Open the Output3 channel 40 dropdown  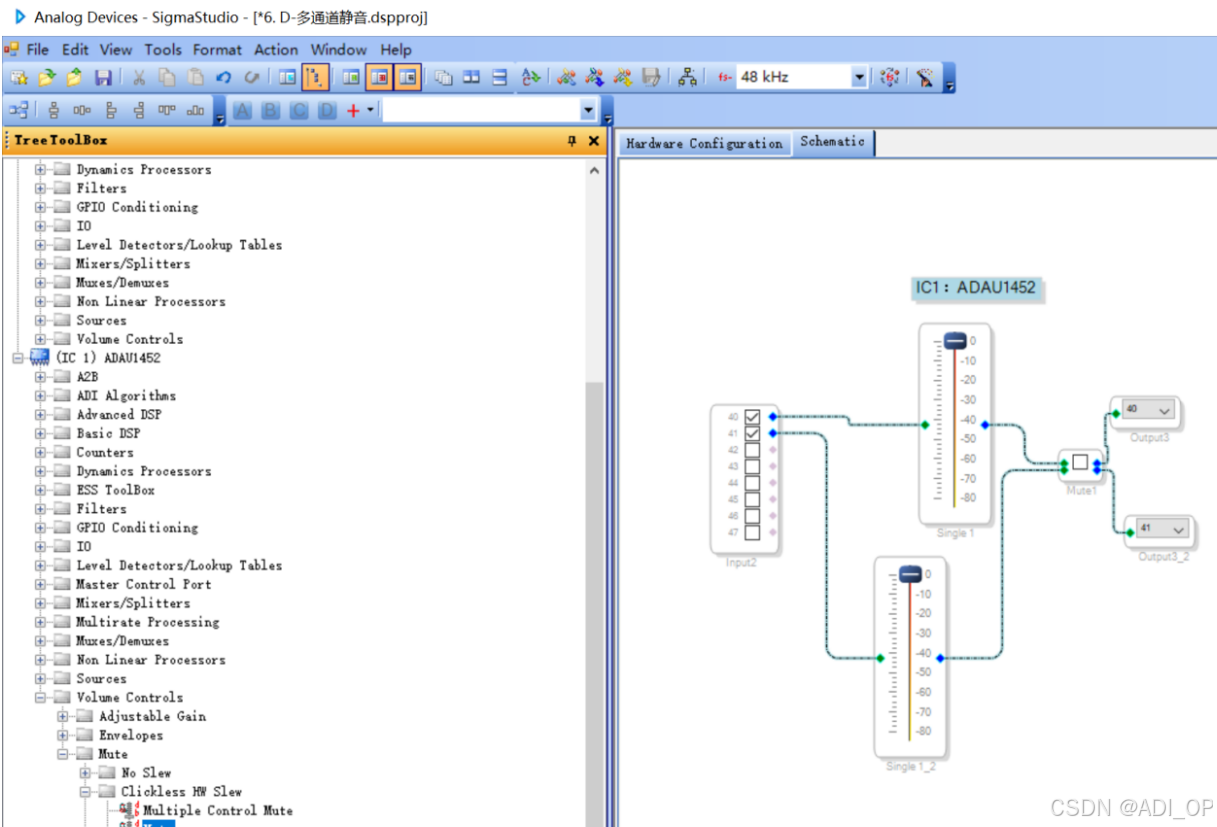click(x=1164, y=410)
